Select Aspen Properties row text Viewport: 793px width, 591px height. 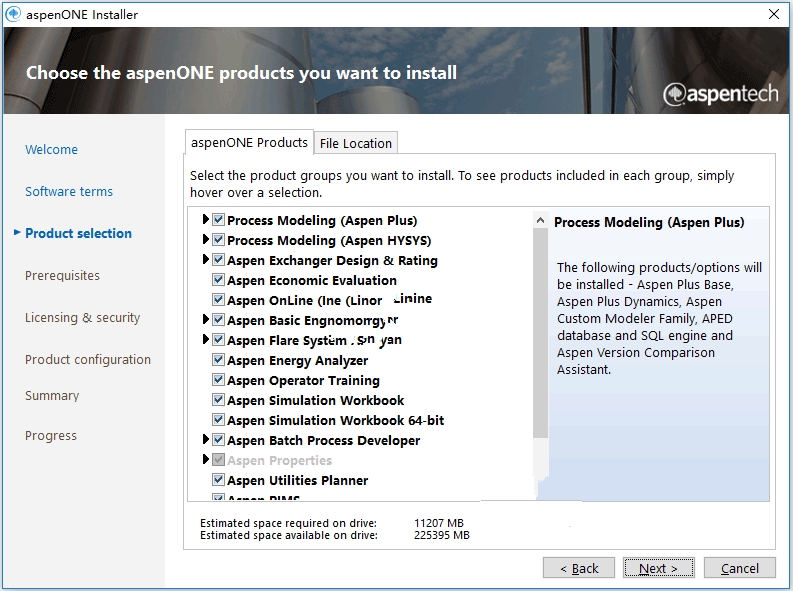(x=279, y=460)
